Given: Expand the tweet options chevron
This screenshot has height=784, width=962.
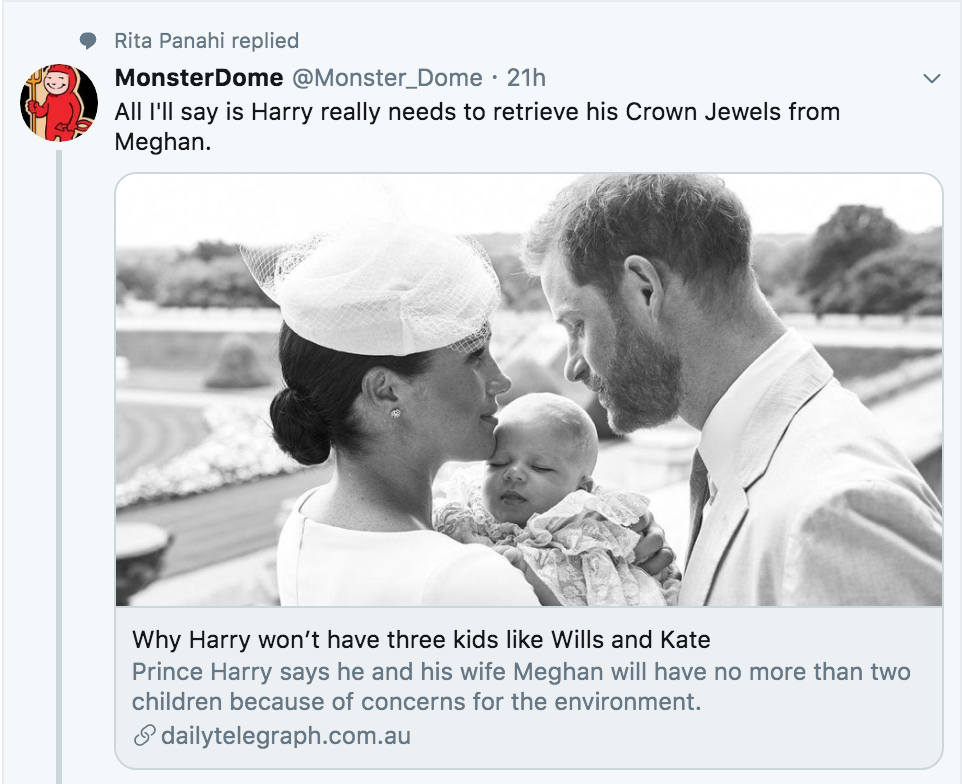Looking at the screenshot, I should pos(931,78).
